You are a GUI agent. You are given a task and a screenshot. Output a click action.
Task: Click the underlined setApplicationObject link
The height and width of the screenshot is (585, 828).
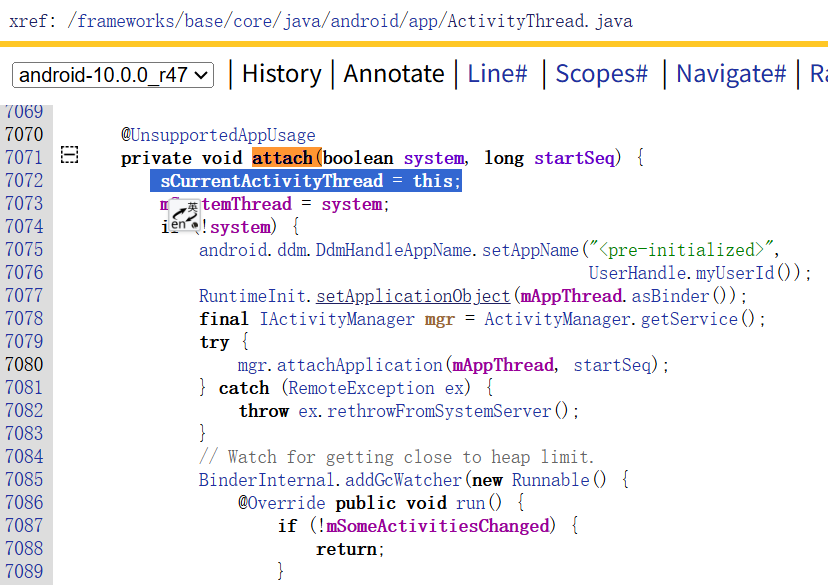[413, 296]
